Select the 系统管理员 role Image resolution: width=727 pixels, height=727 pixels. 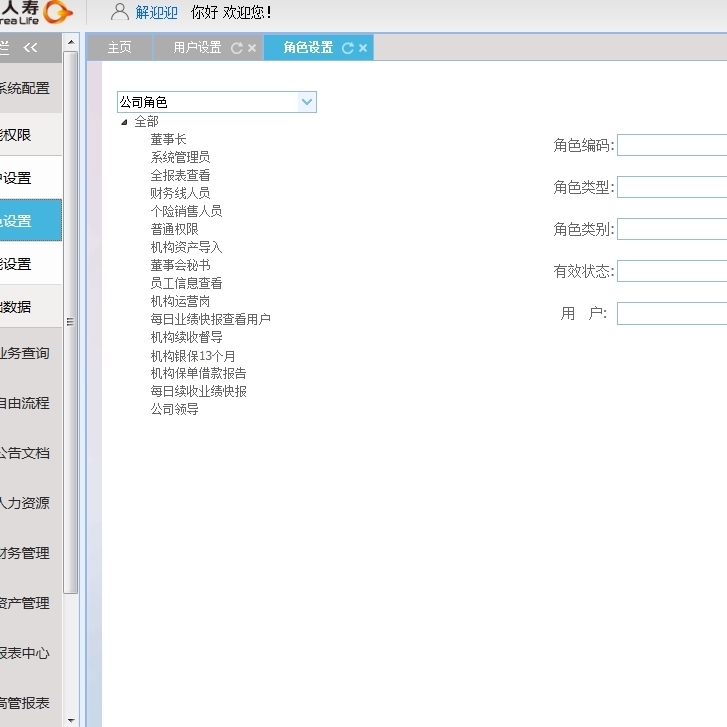coord(180,157)
